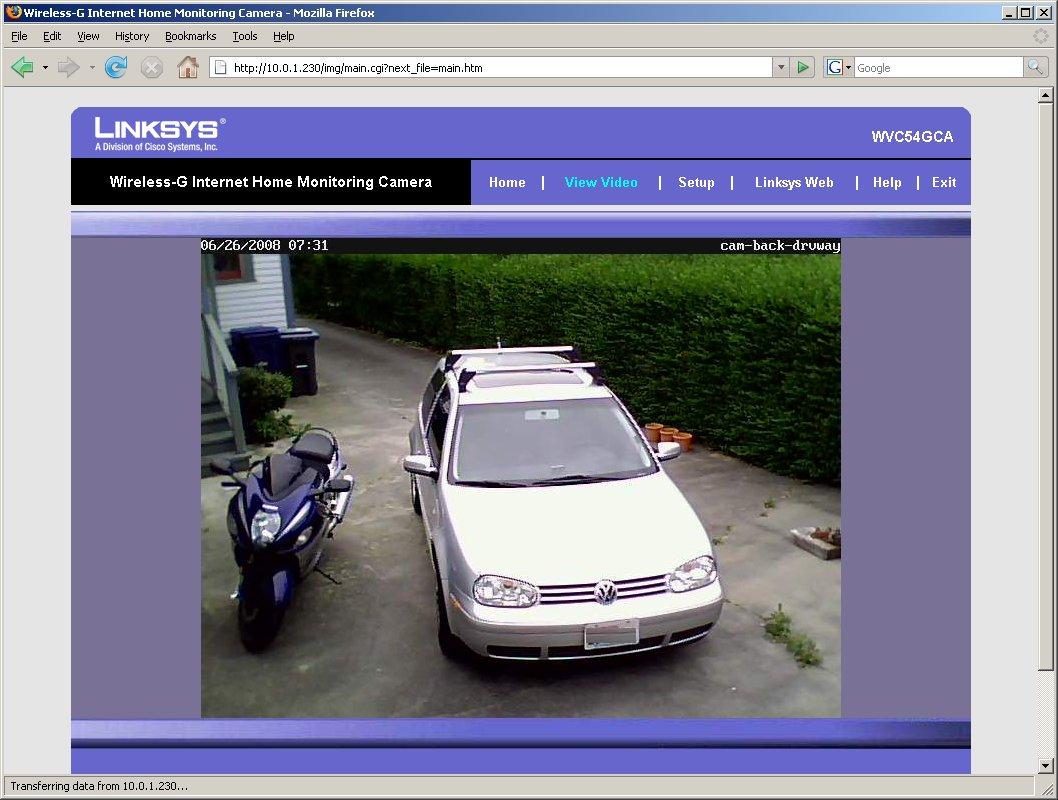Open the Help menu in menu bar
1058x800 pixels.
tap(283, 36)
